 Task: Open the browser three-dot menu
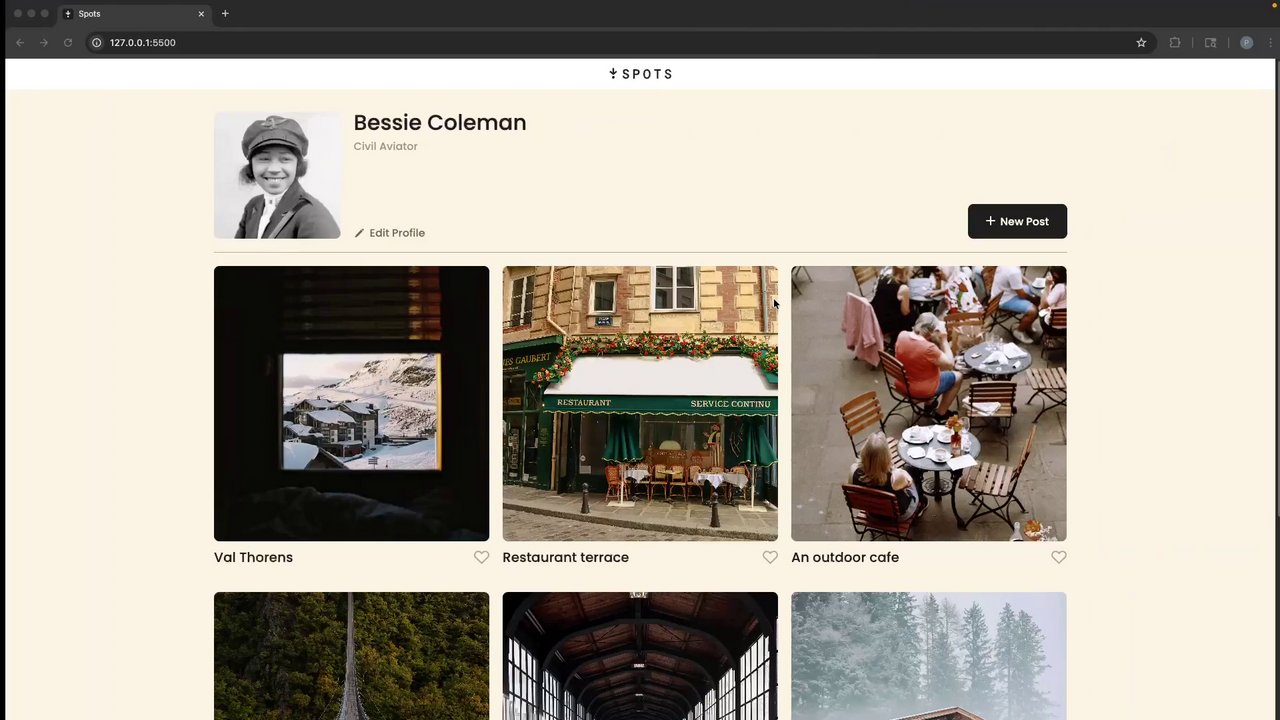[1271, 43]
